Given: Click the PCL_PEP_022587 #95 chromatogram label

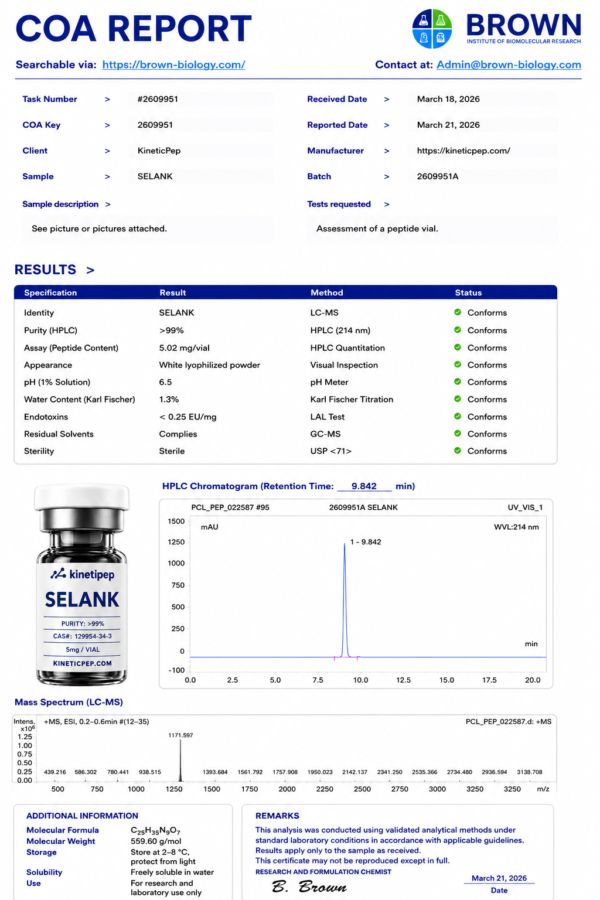Looking at the screenshot, I should [230, 507].
